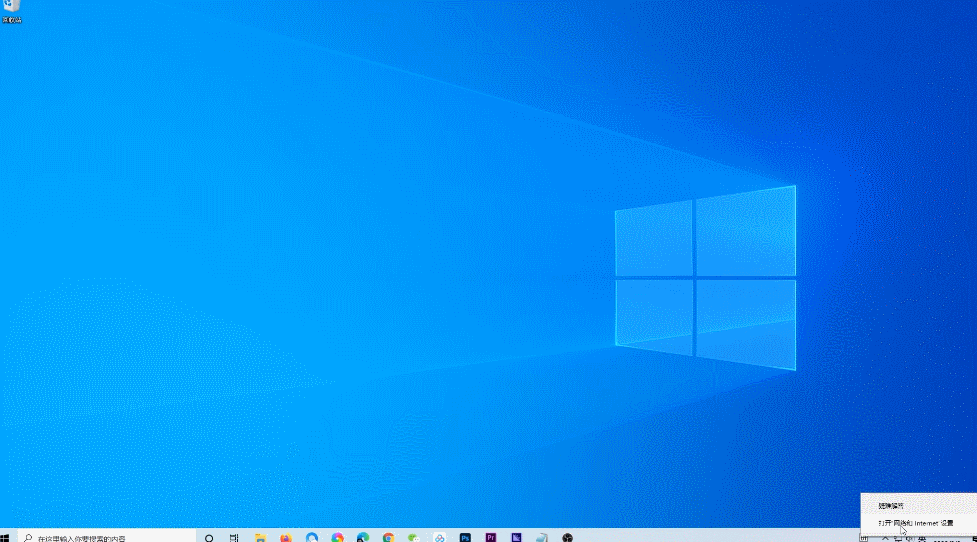This screenshot has height=542, width=977.
Task: Launch Premiere Pro (Pr) from the taskbar
Action: point(490,538)
